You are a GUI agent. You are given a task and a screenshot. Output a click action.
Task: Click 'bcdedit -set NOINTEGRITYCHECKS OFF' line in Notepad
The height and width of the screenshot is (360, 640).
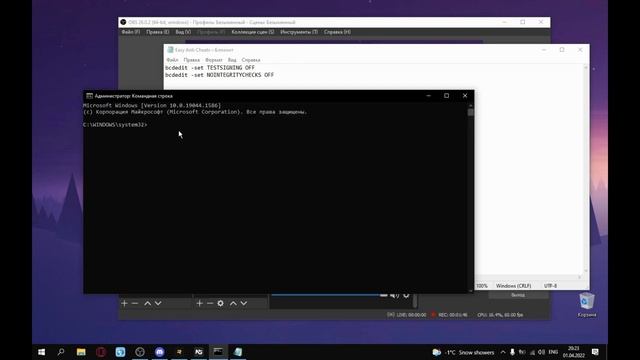click(220, 75)
